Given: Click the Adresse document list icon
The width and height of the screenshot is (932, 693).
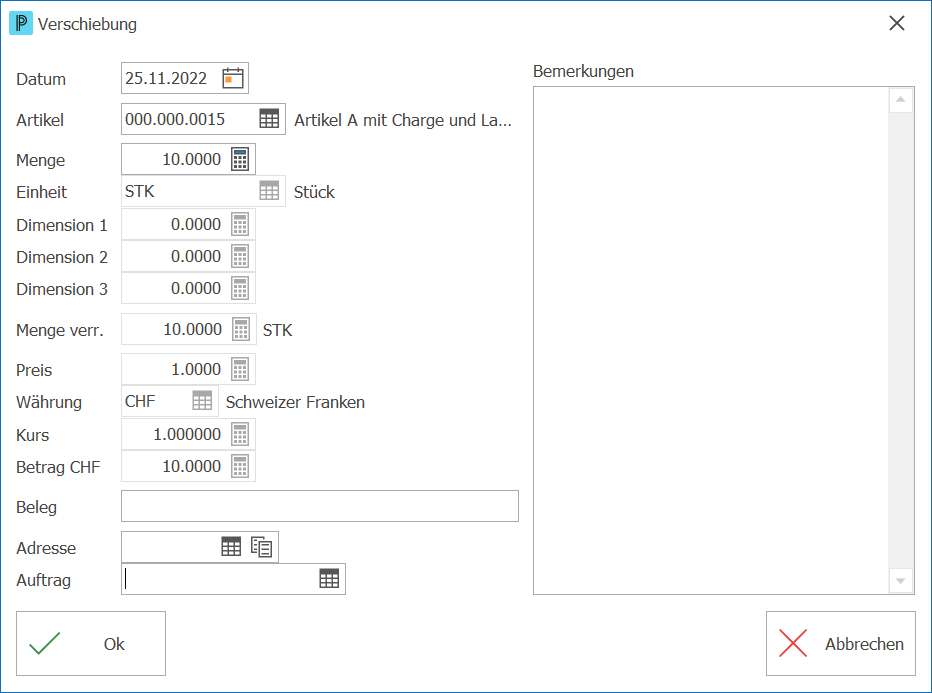Looking at the screenshot, I should pyautogui.click(x=262, y=547).
